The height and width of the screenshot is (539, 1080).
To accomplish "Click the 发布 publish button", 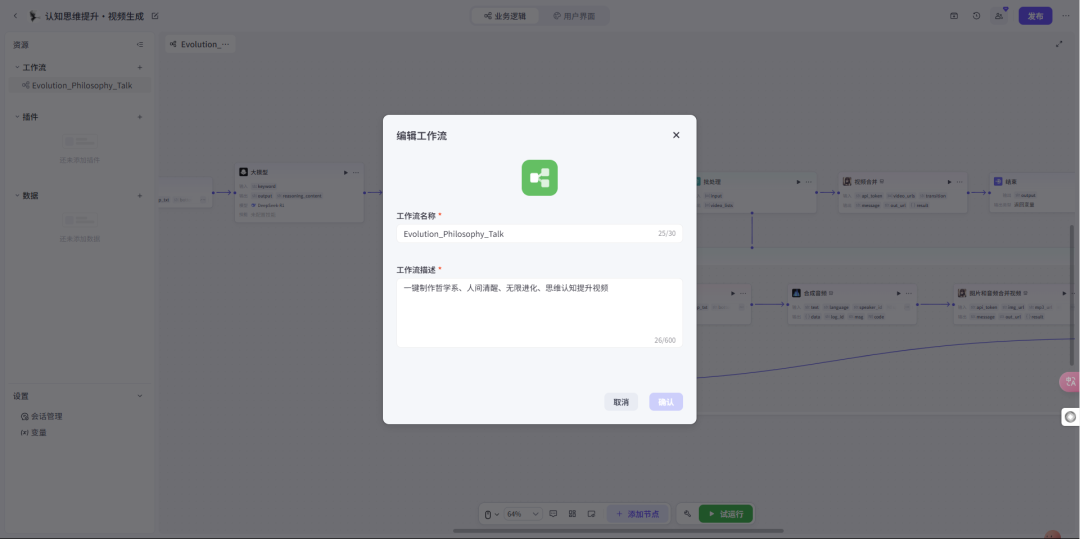I will [1035, 16].
